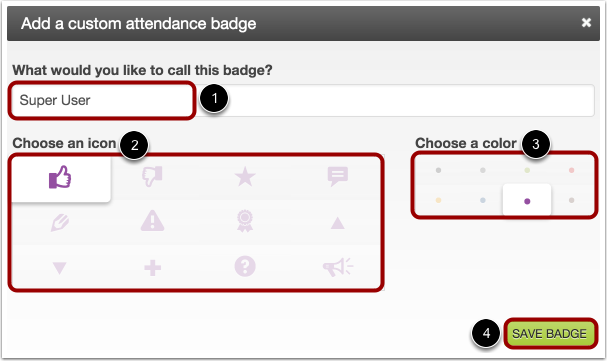The height and width of the screenshot is (361, 607).
Task: Choose the up arrow triangle icon
Action: click(338, 223)
